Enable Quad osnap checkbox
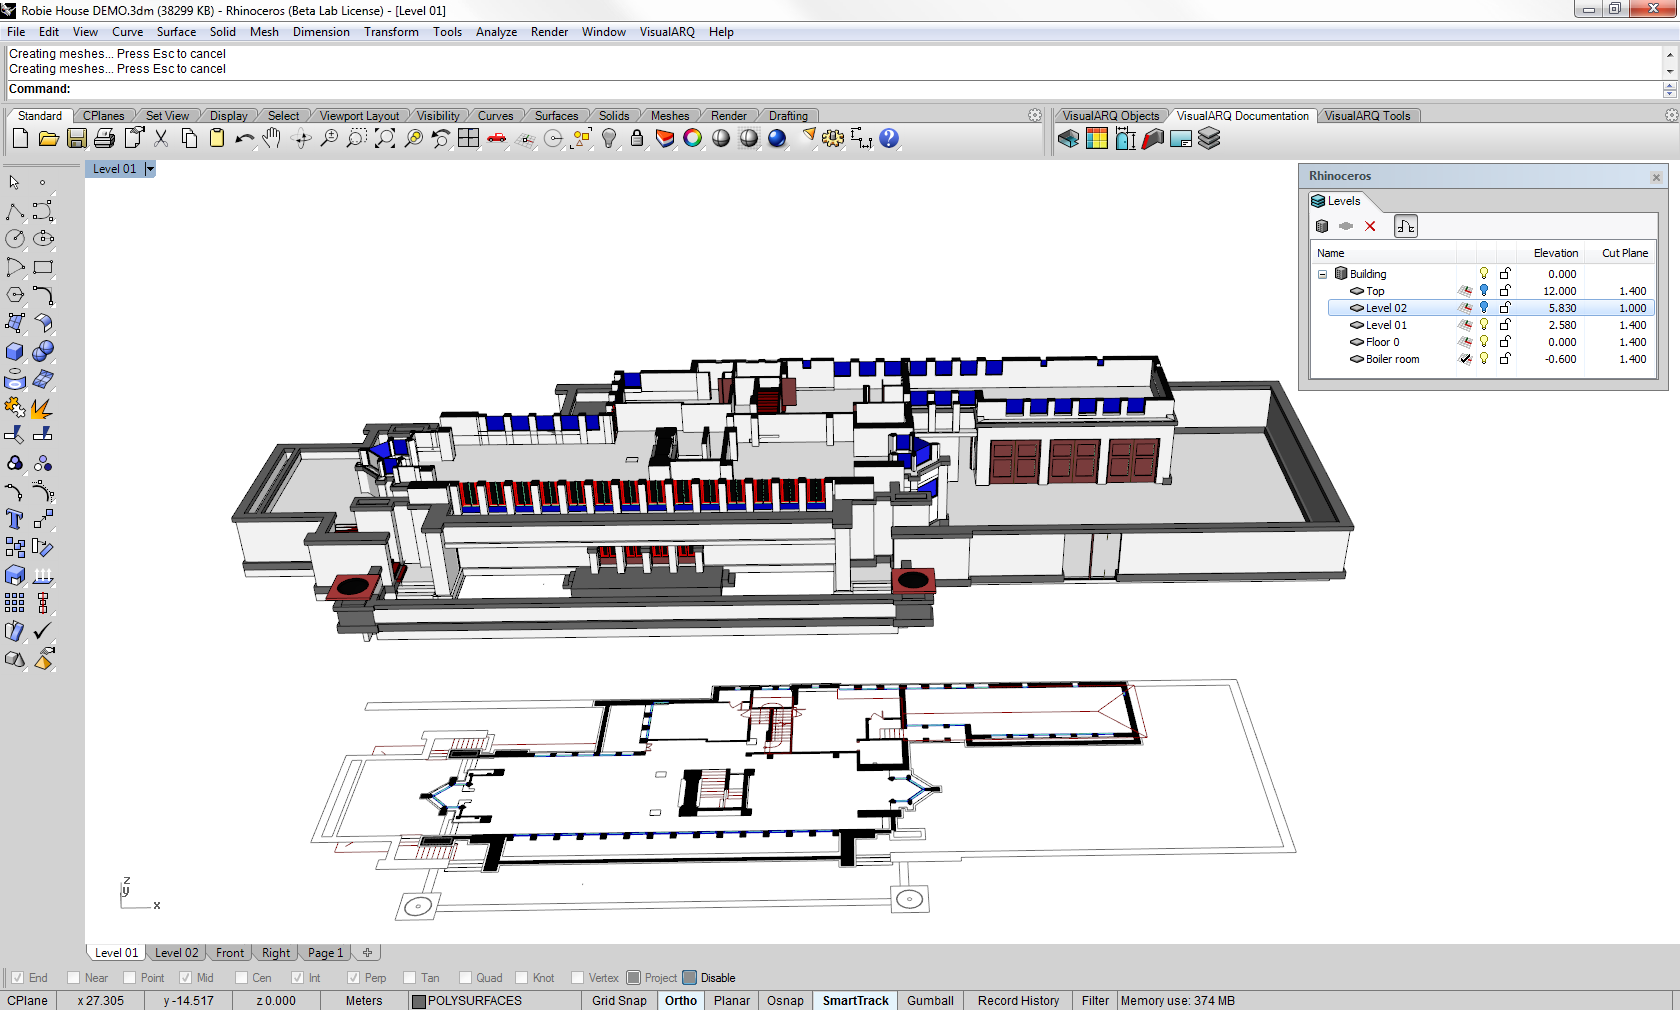The width and height of the screenshot is (1680, 1010). click(465, 978)
